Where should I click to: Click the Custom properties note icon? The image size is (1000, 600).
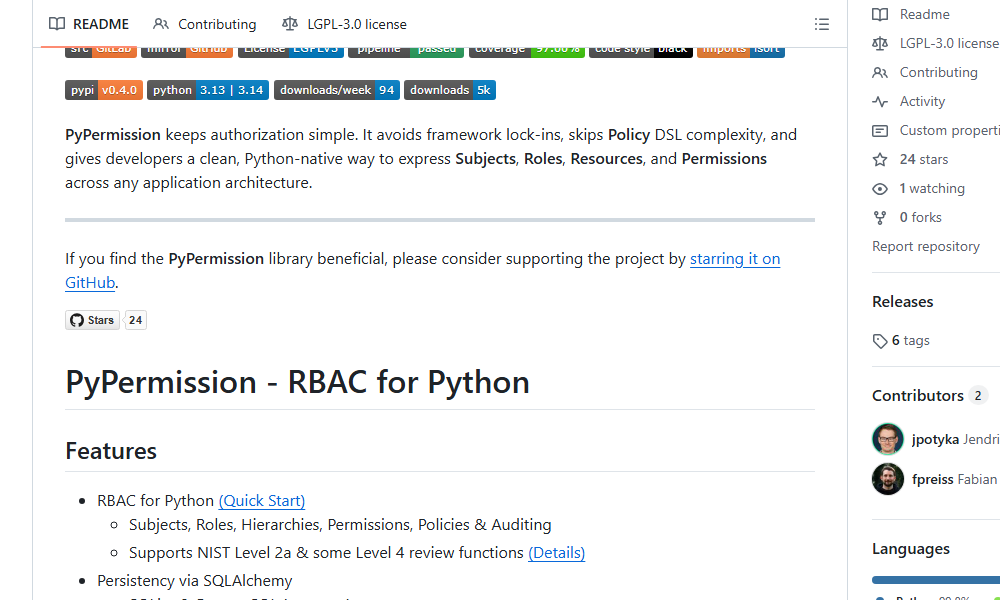(x=880, y=131)
